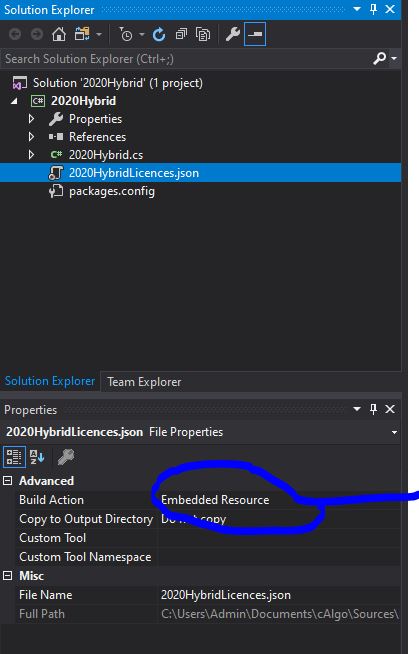Select the Solution Explorer tab

tap(50, 381)
